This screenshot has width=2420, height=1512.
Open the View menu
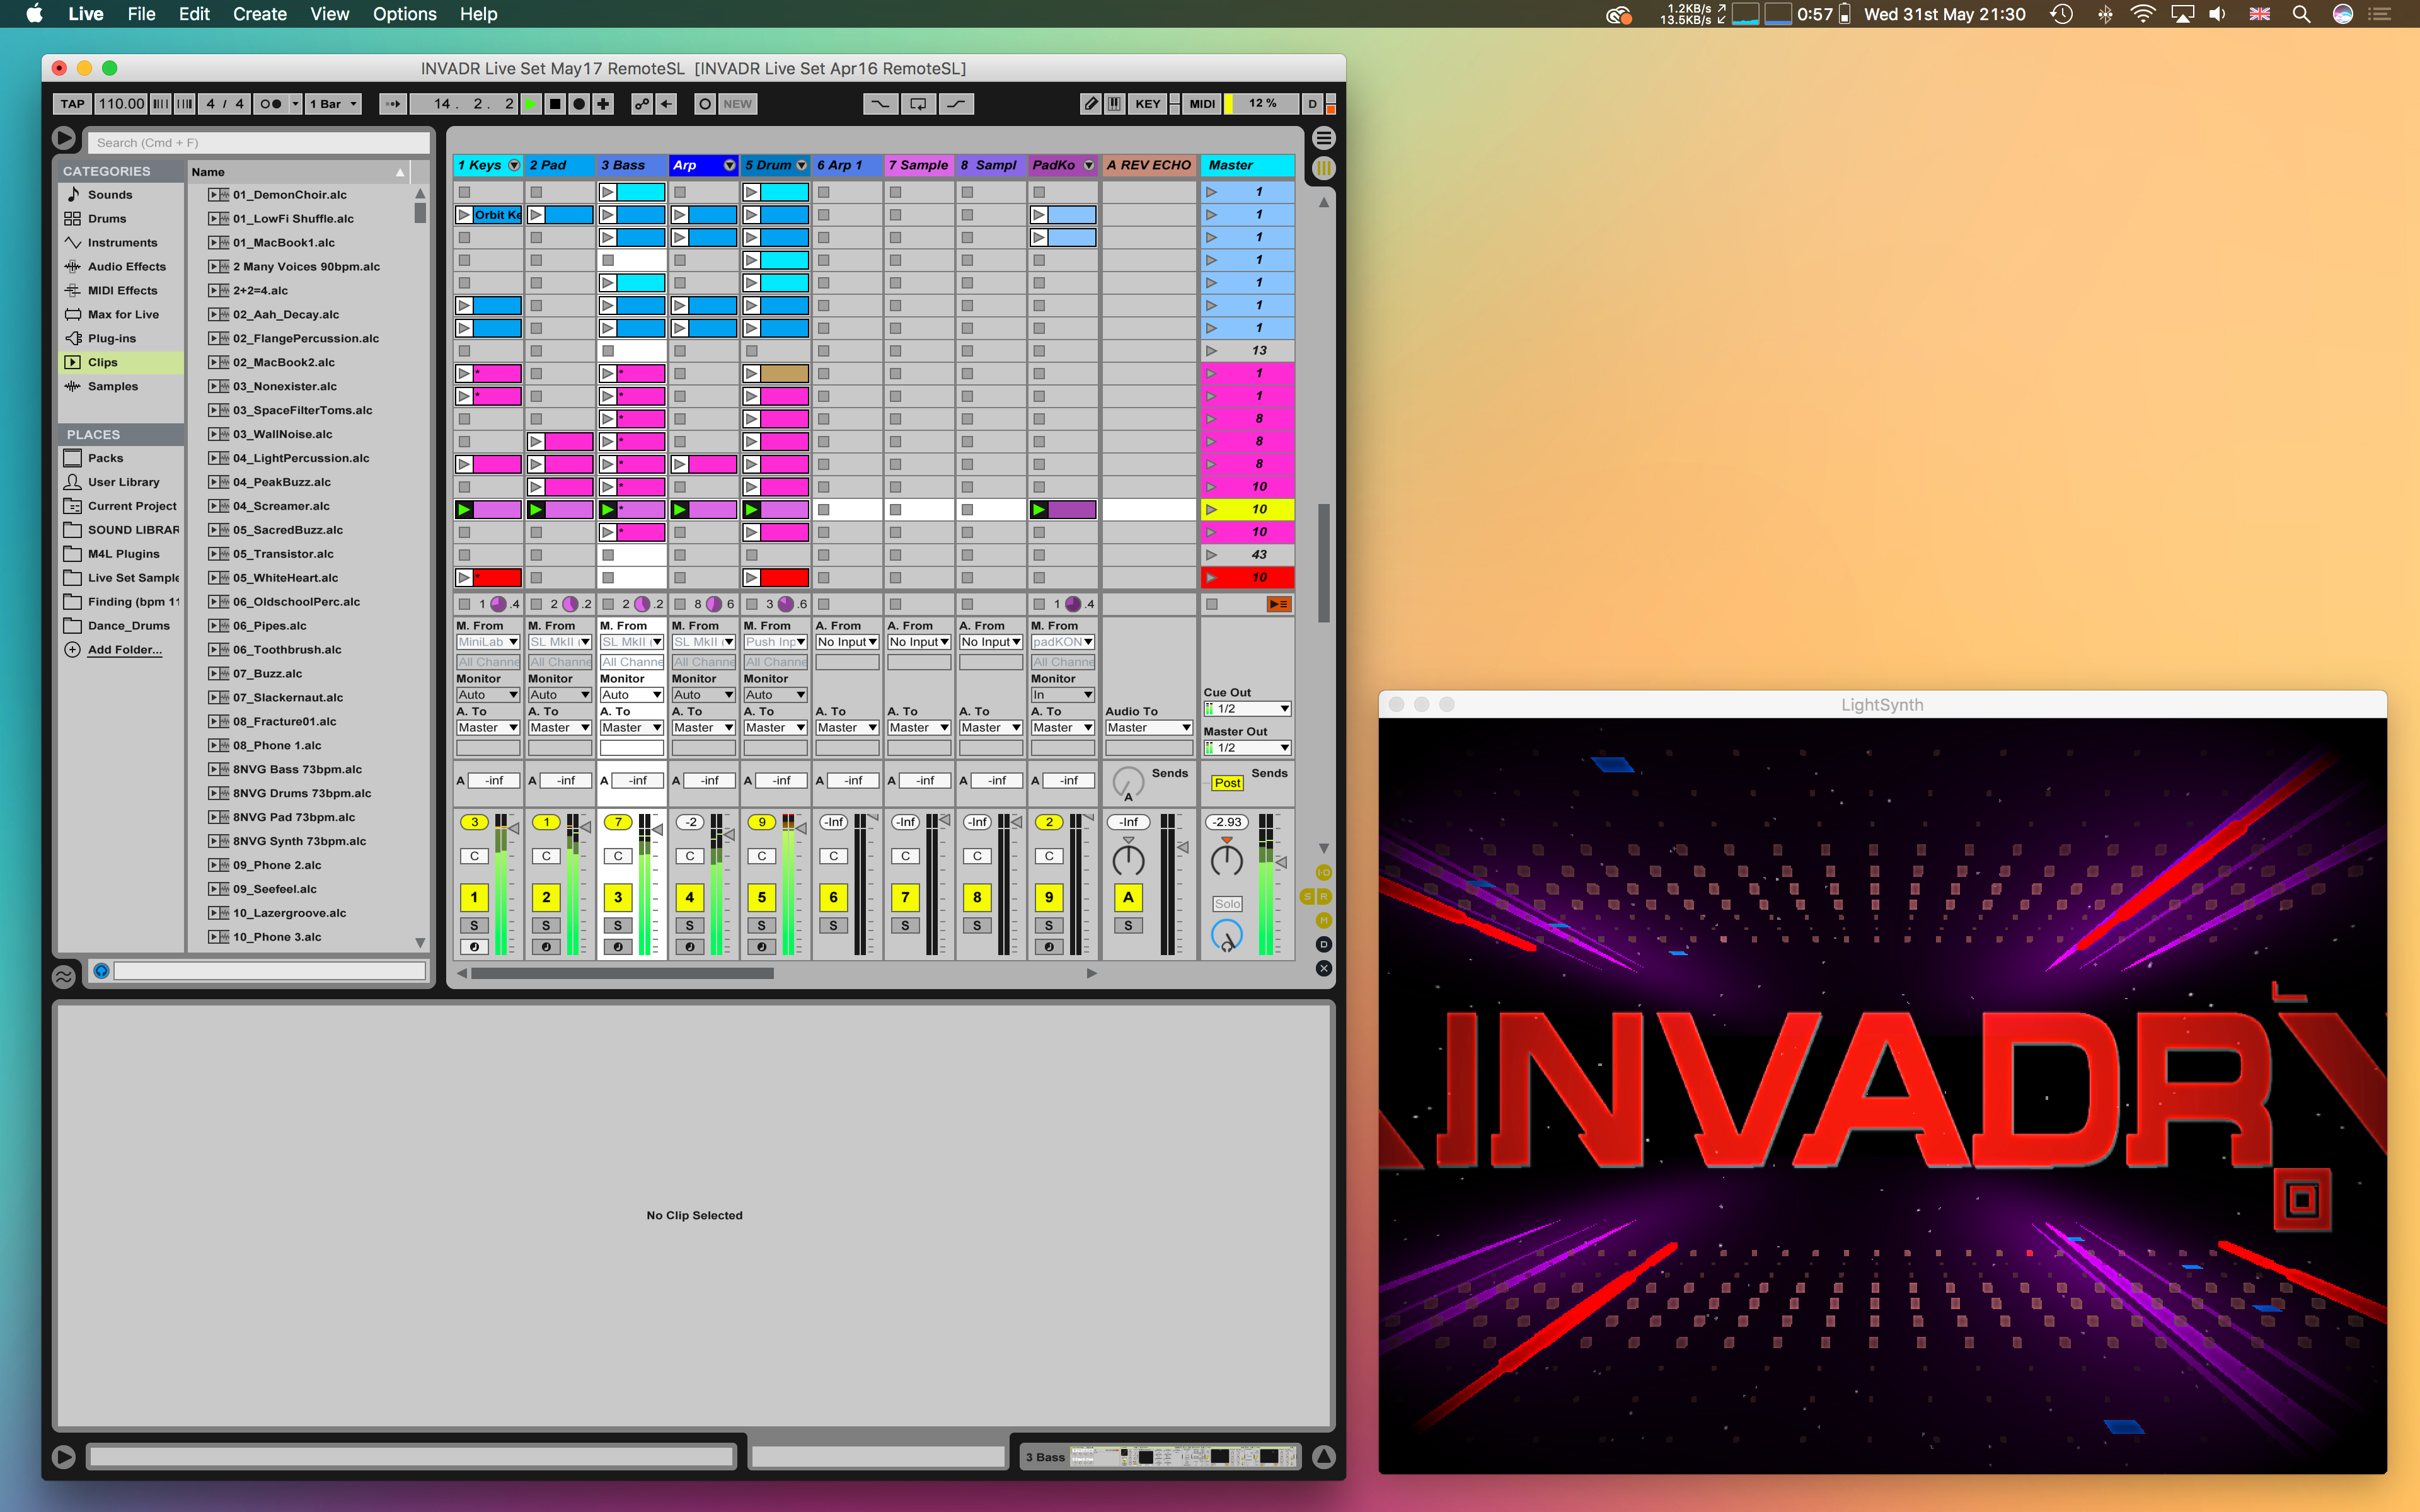(x=329, y=14)
